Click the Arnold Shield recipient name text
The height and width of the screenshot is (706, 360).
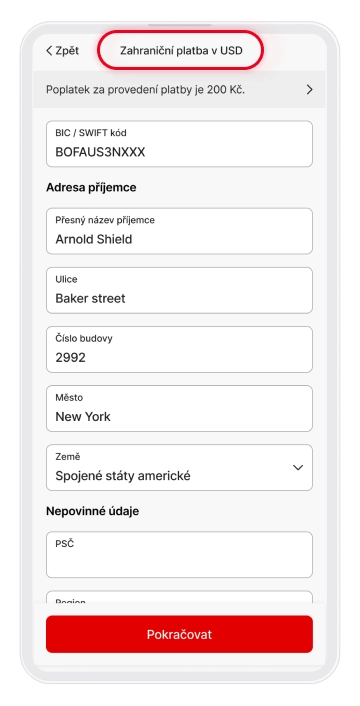click(94, 239)
